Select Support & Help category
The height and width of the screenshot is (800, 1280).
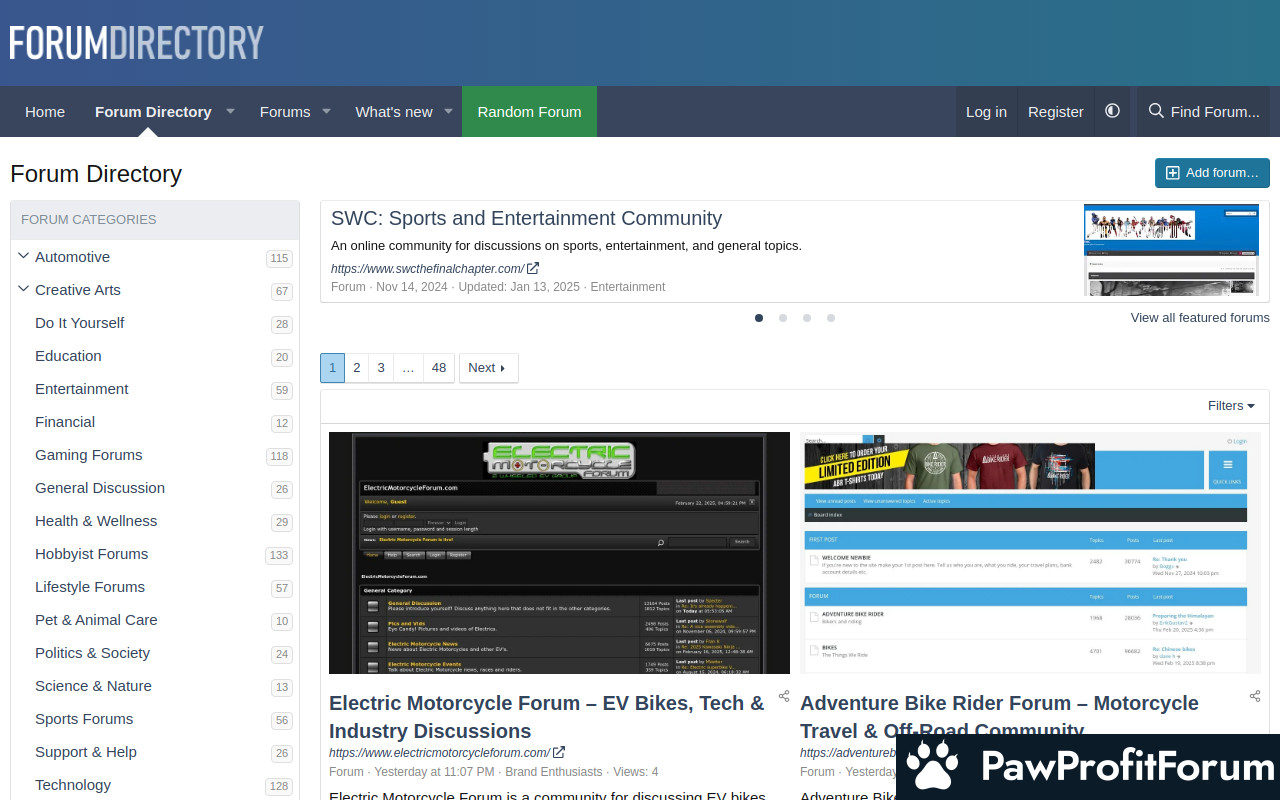86,751
